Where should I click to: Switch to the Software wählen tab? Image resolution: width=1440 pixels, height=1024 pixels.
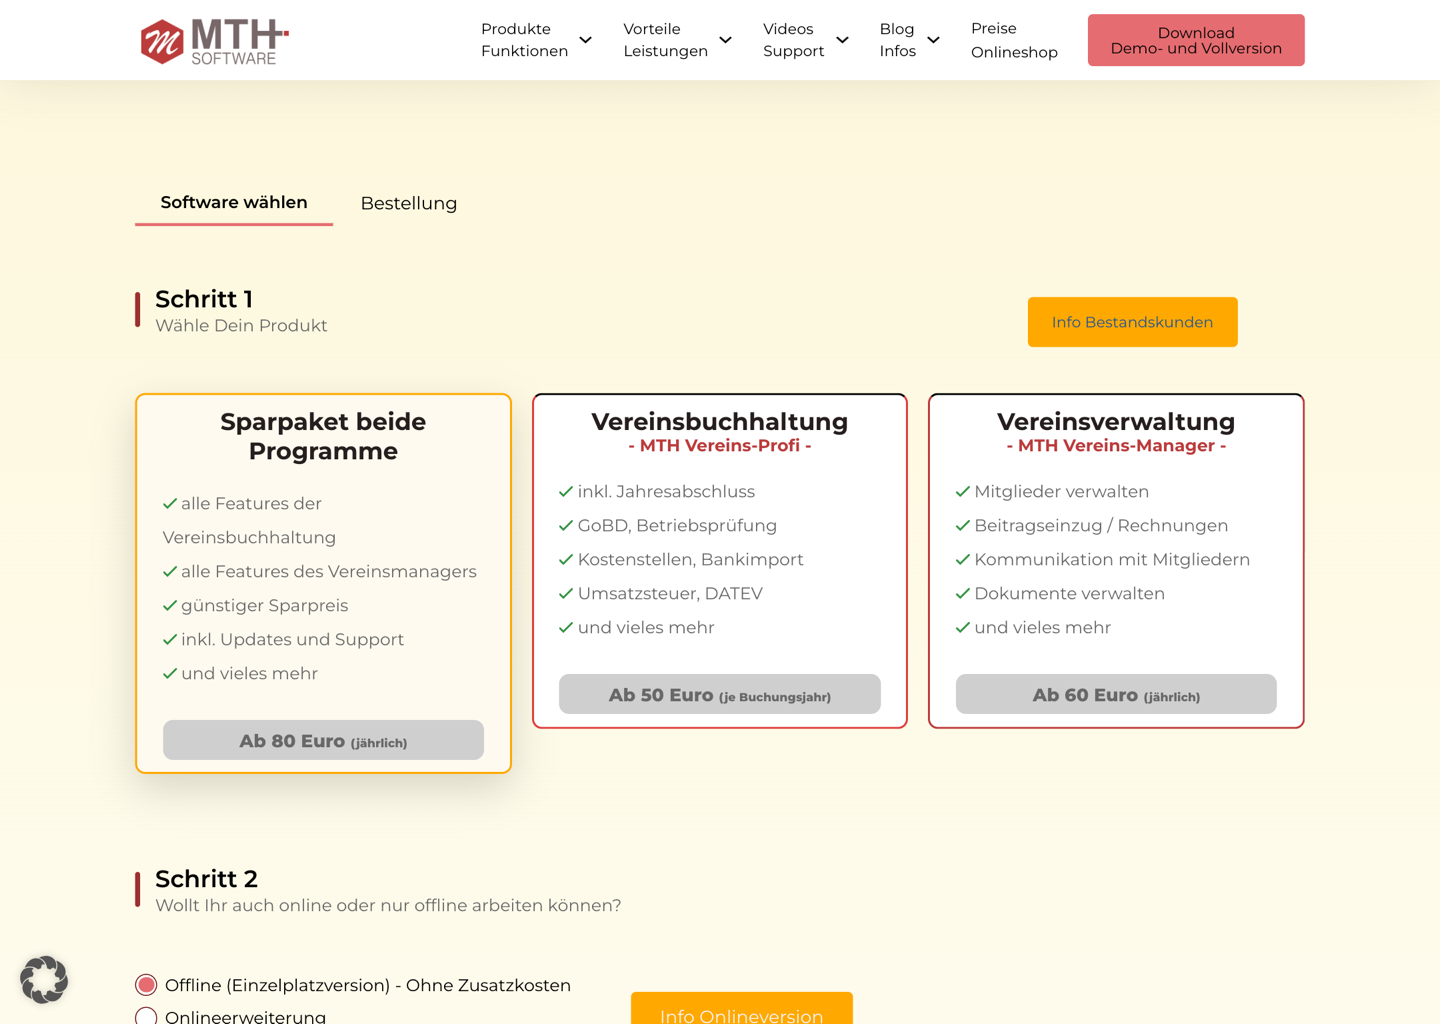234,203
